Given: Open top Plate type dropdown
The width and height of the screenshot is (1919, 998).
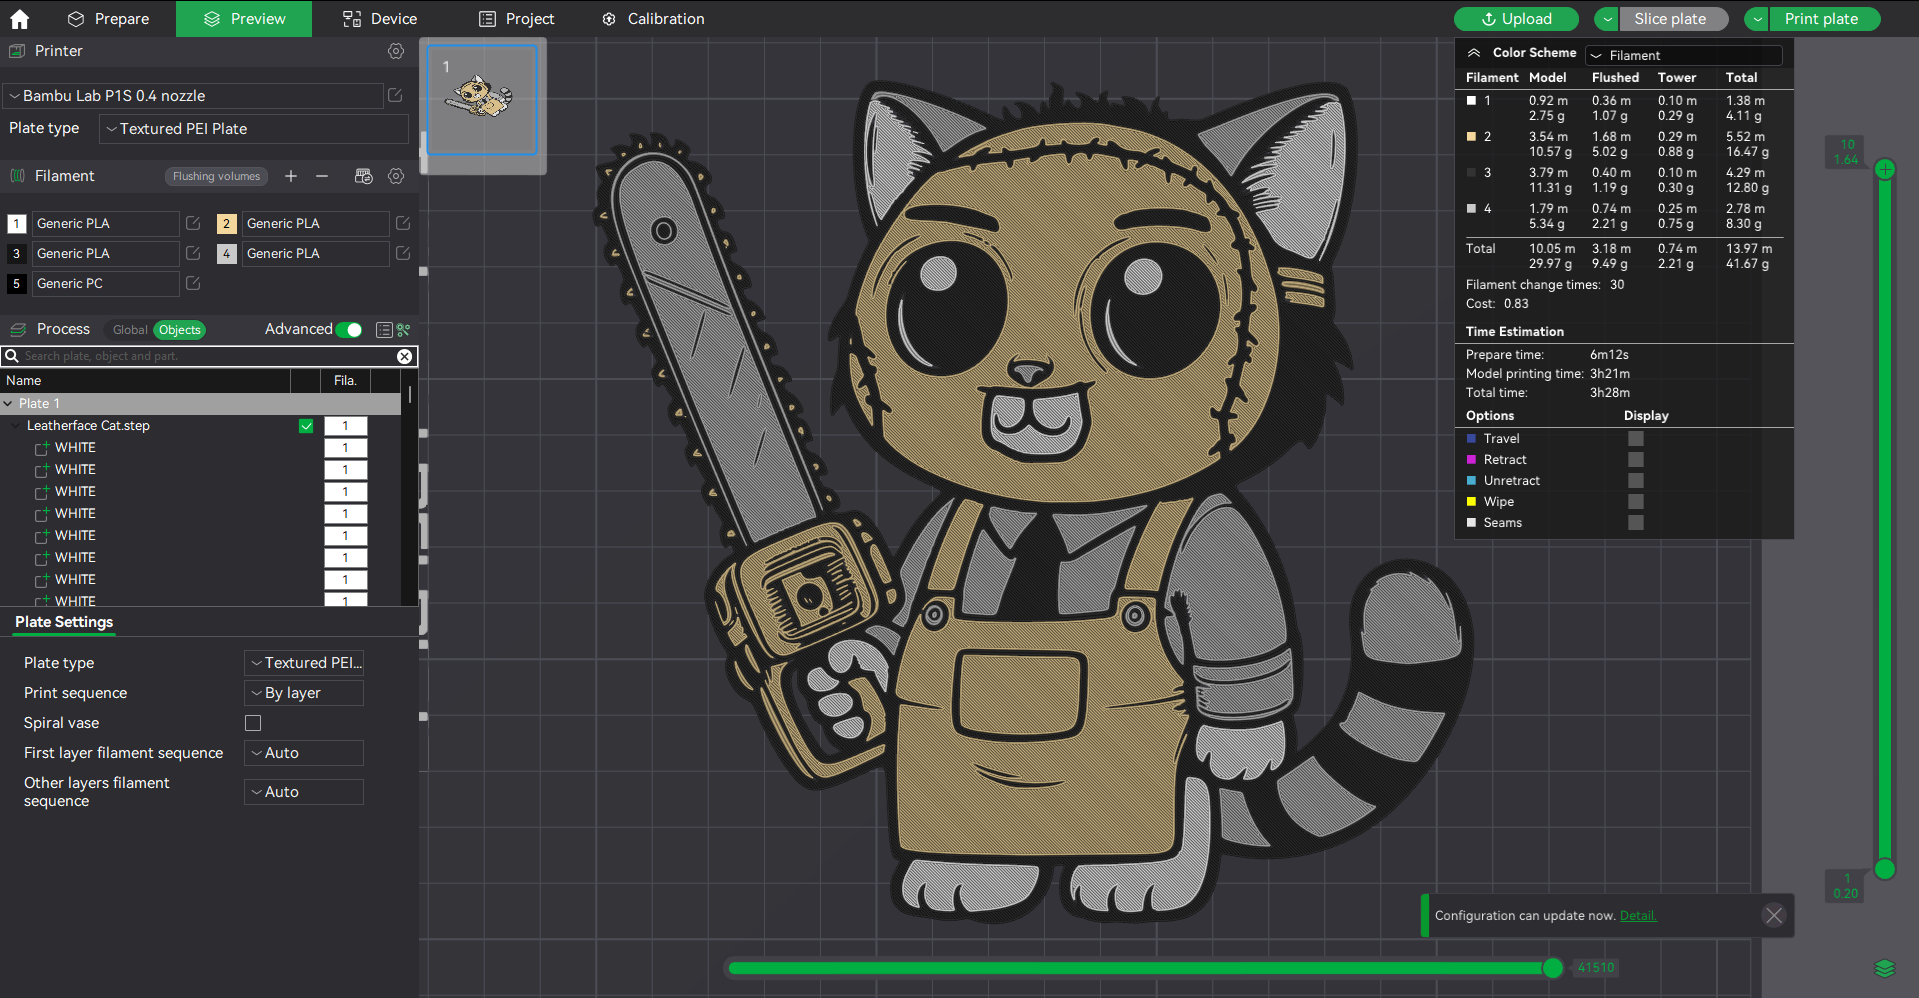Looking at the screenshot, I should (x=254, y=129).
